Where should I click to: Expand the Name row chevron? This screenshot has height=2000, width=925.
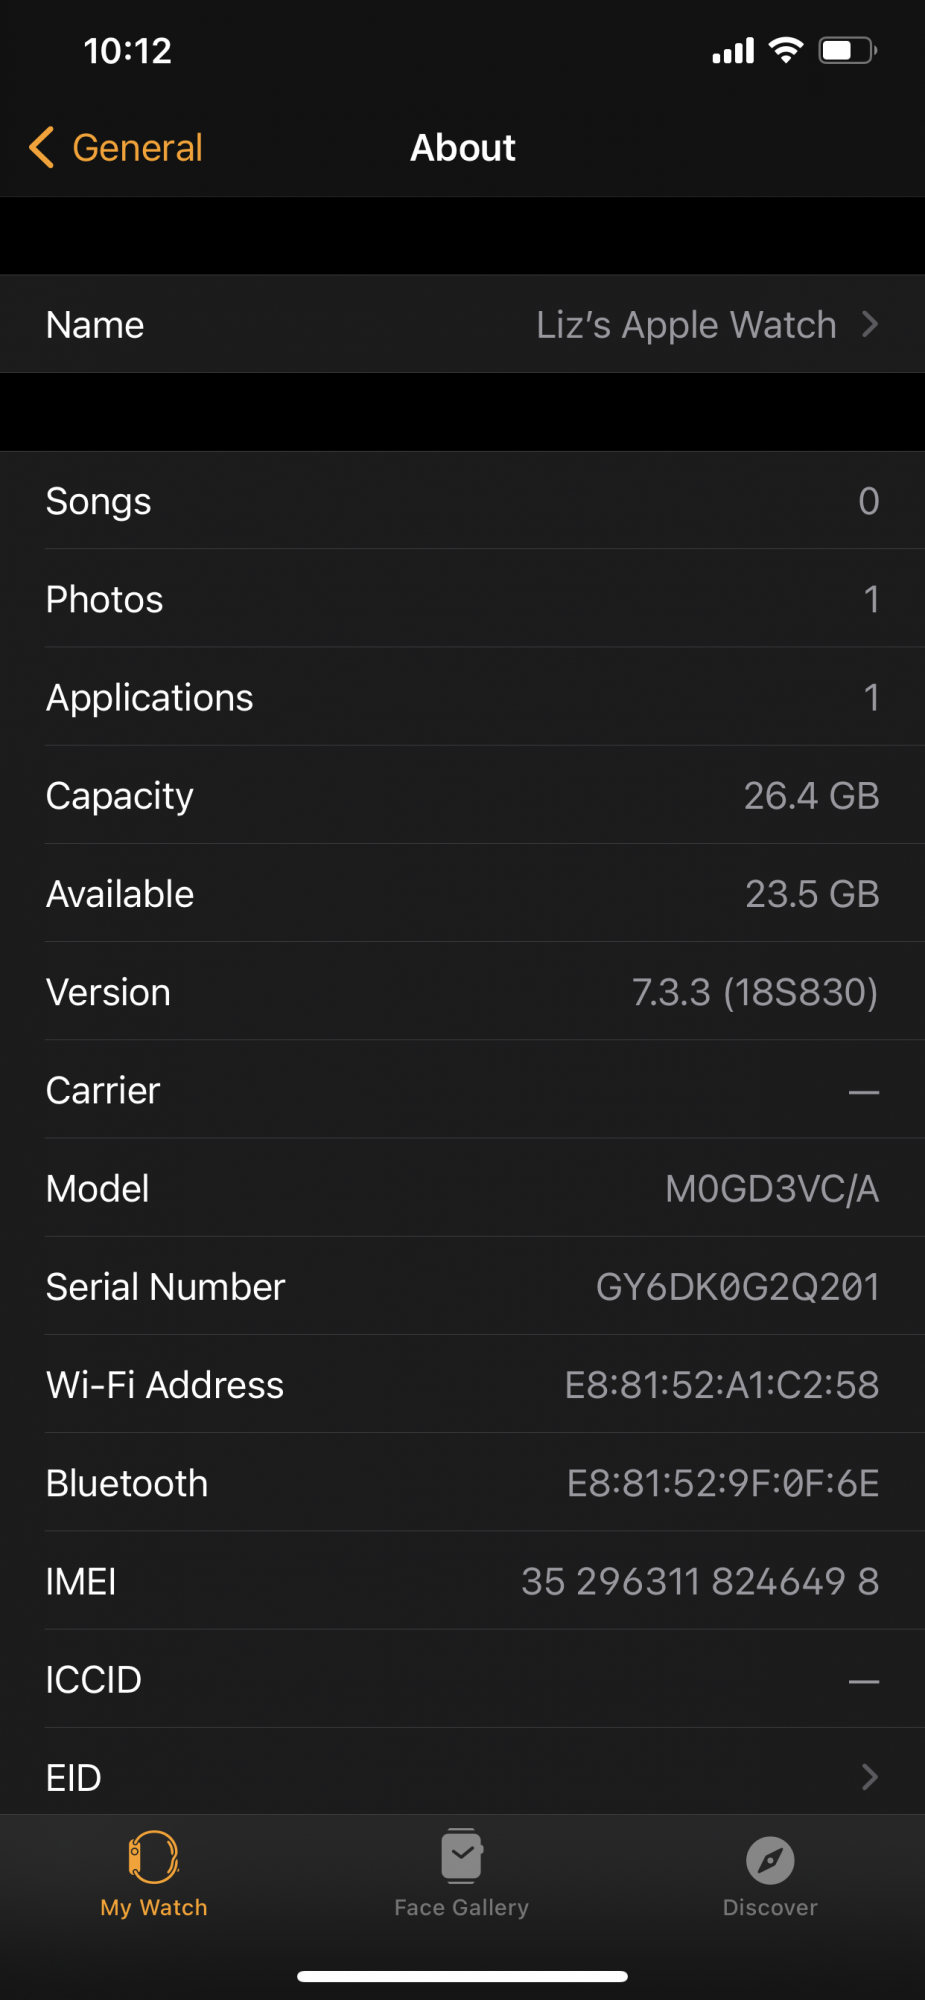coord(870,324)
